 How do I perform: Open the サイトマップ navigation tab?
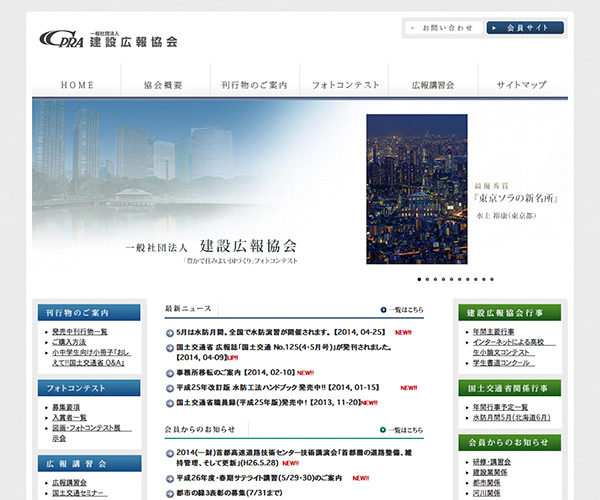pyautogui.click(x=521, y=85)
